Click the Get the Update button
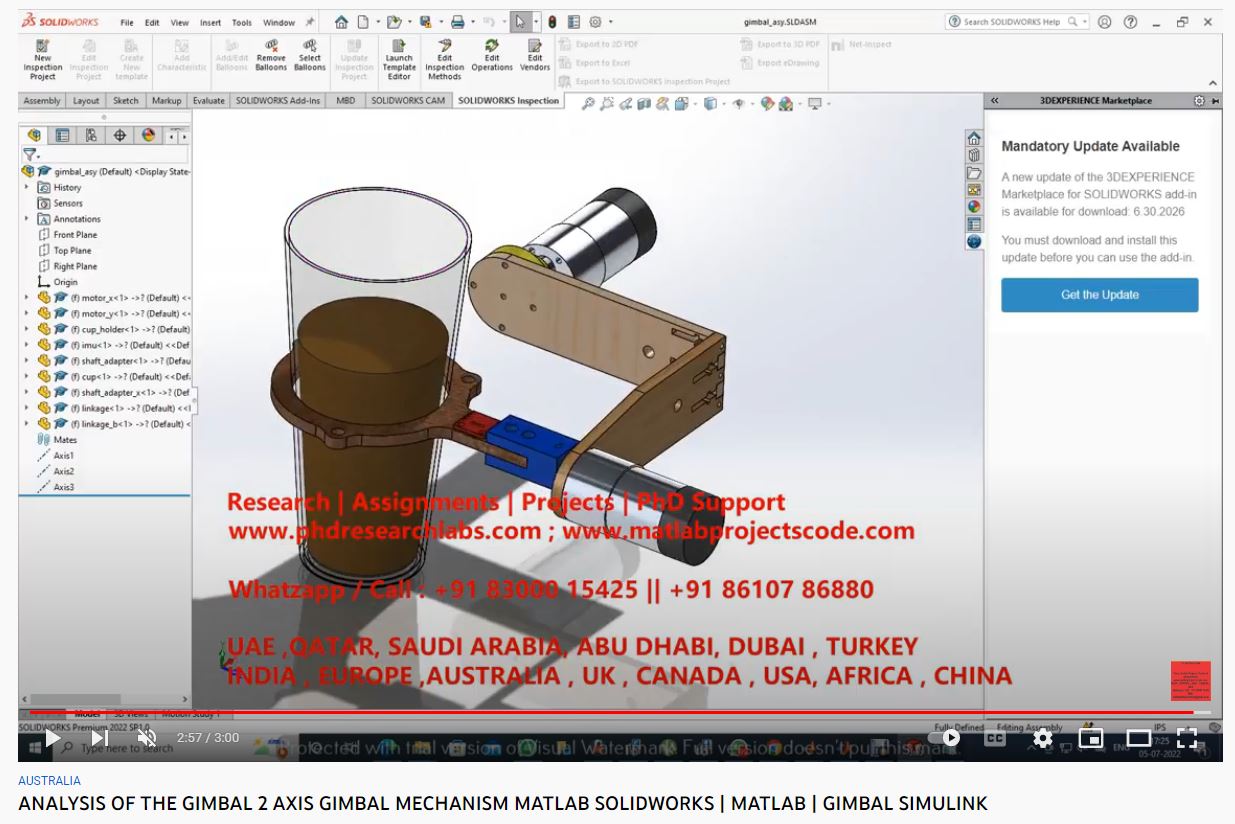The width and height of the screenshot is (1235, 824). [x=1100, y=295]
